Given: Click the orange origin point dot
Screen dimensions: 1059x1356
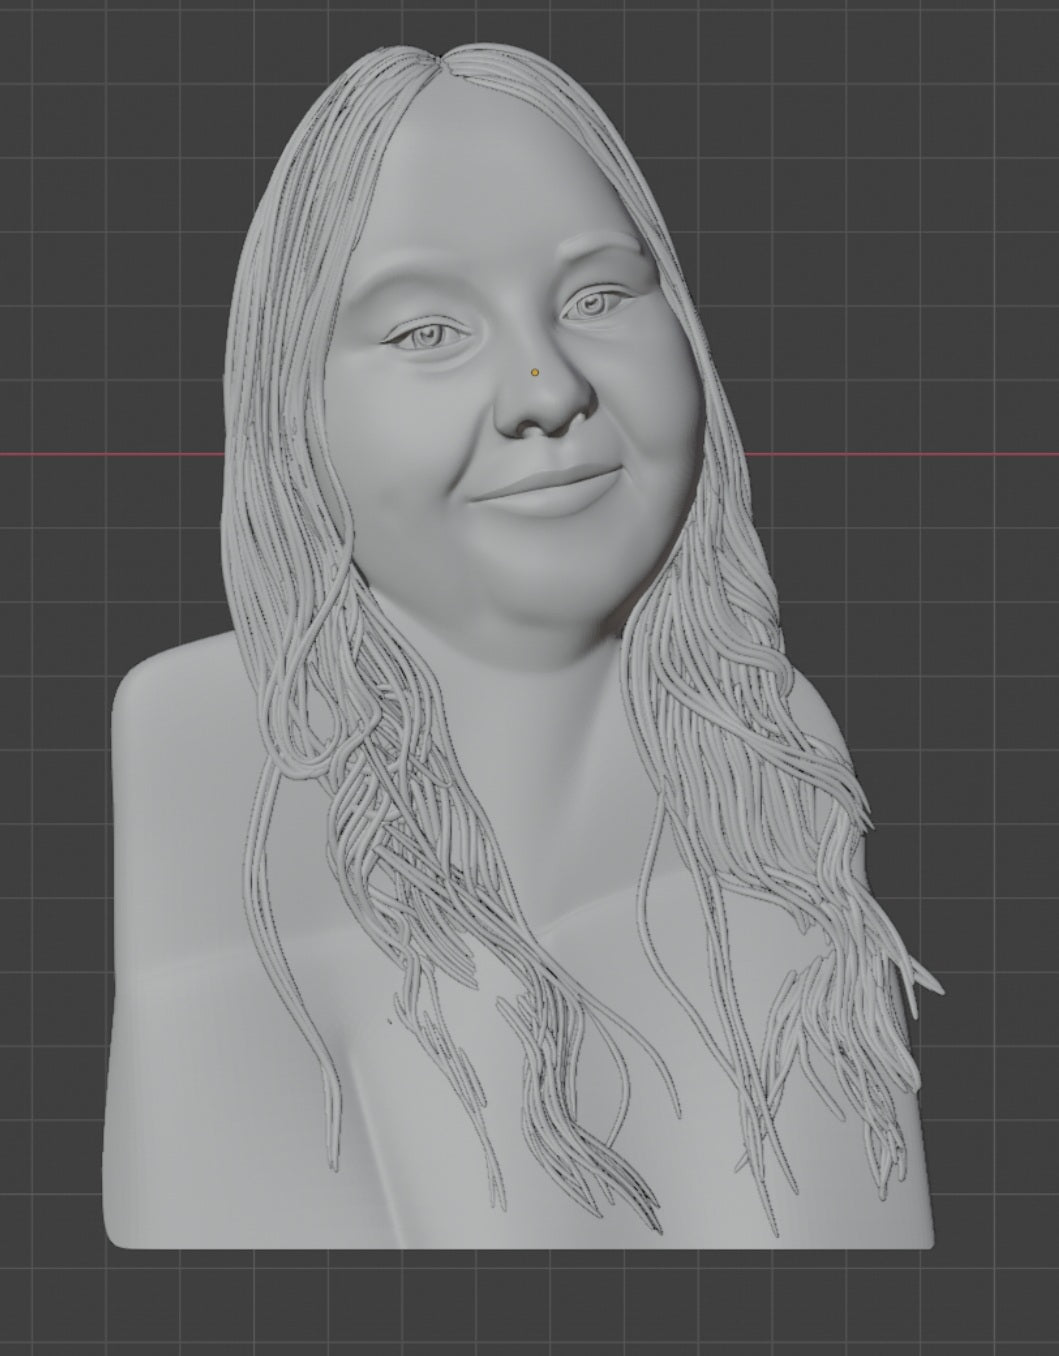Looking at the screenshot, I should pos(536,372).
